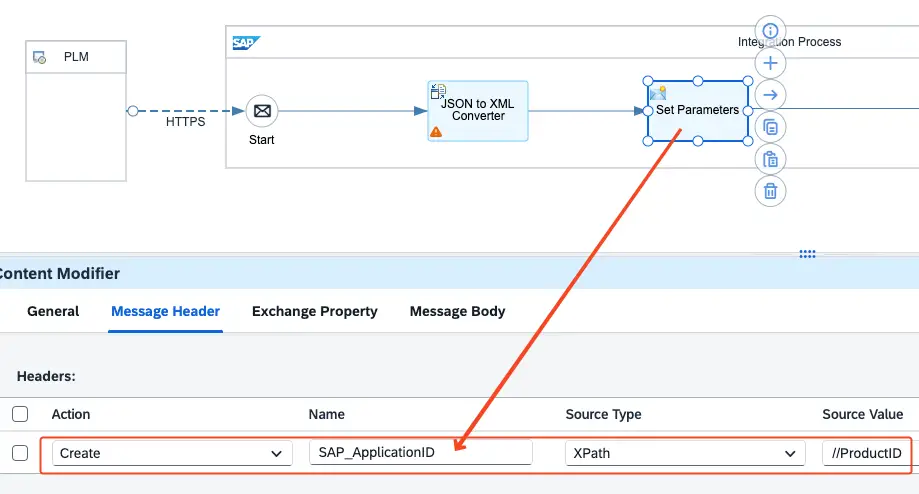
Task: Delete the step using the trash icon
Action: pyautogui.click(x=770, y=191)
